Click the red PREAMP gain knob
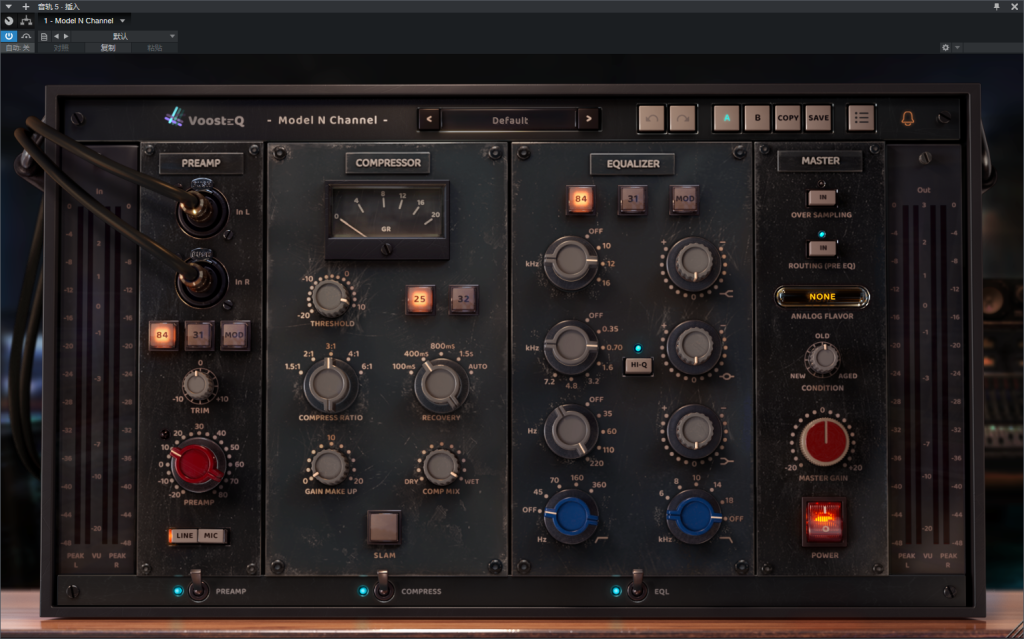Image resolution: width=1024 pixels, height=639 pixels. tap(197, 463)
